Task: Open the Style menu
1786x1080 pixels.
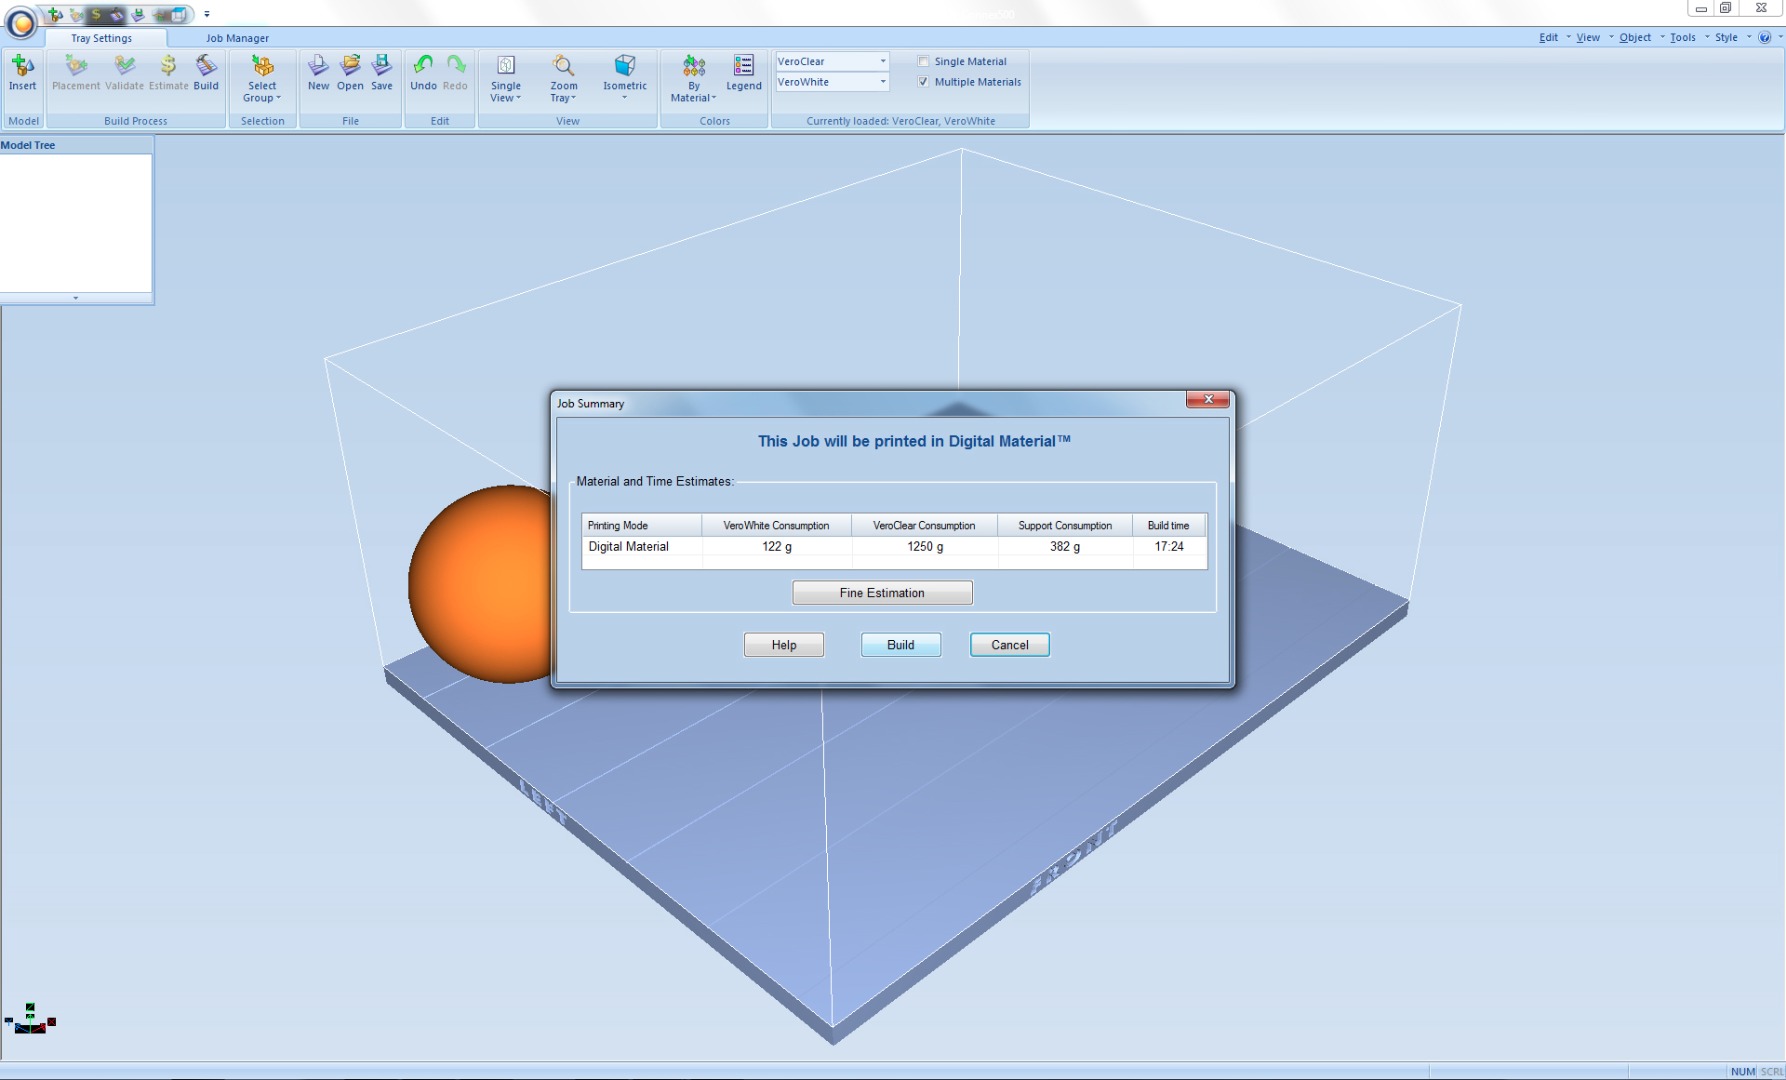Action: [1726, 37]
